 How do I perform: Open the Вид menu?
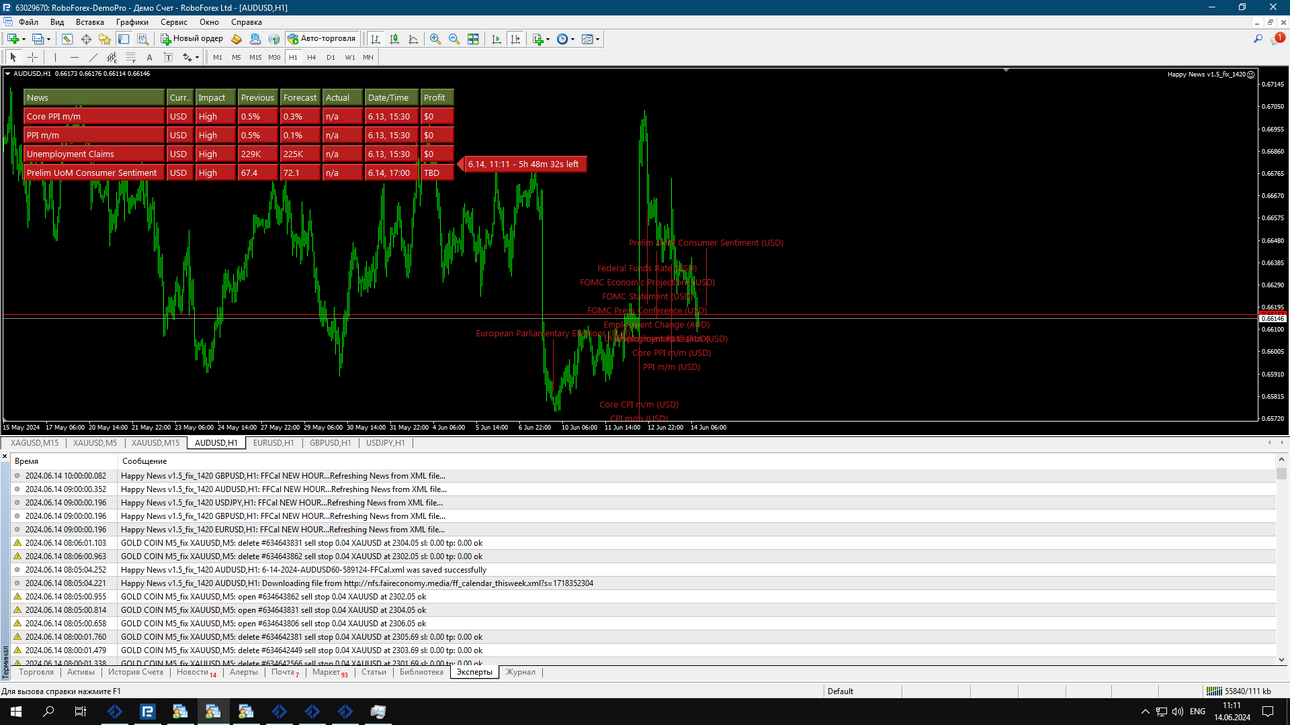[x=57, y=22]
